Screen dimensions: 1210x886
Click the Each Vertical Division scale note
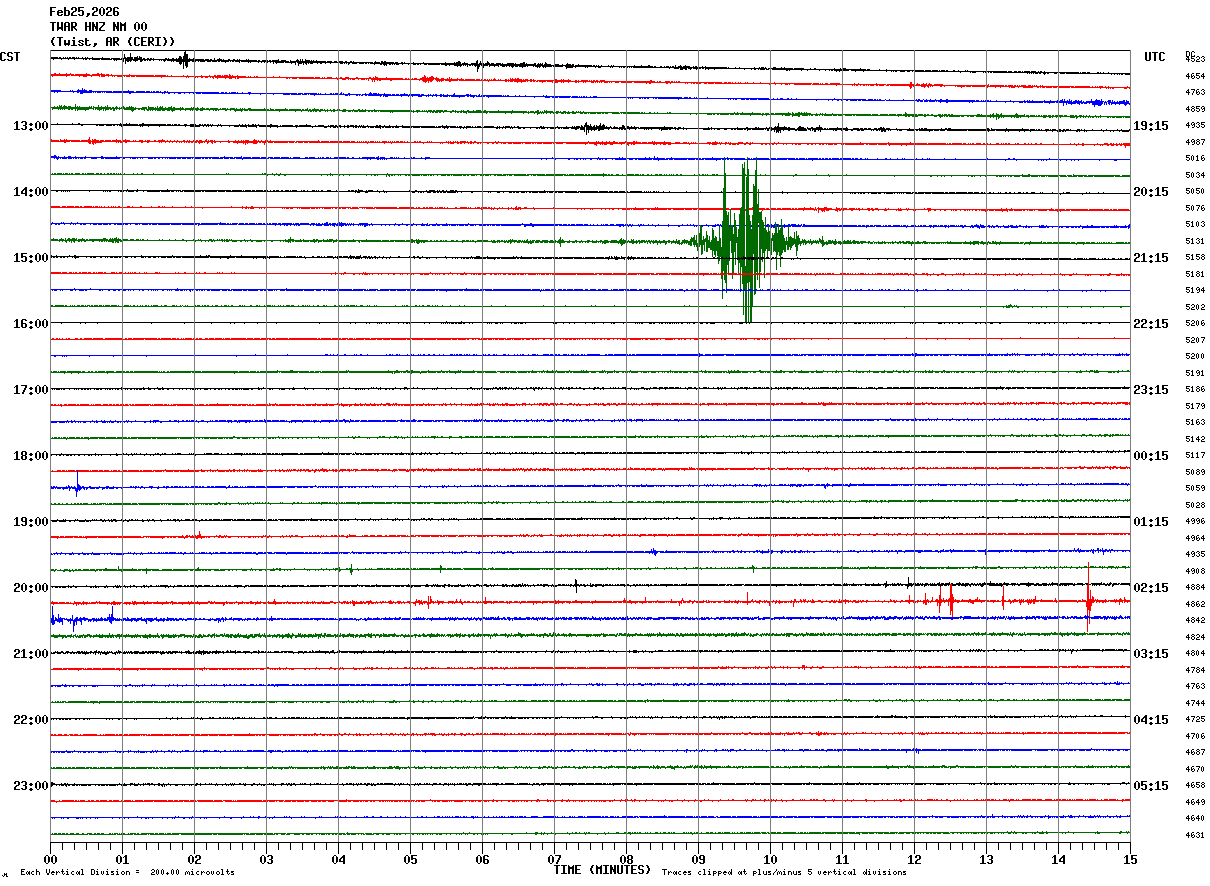127,873
